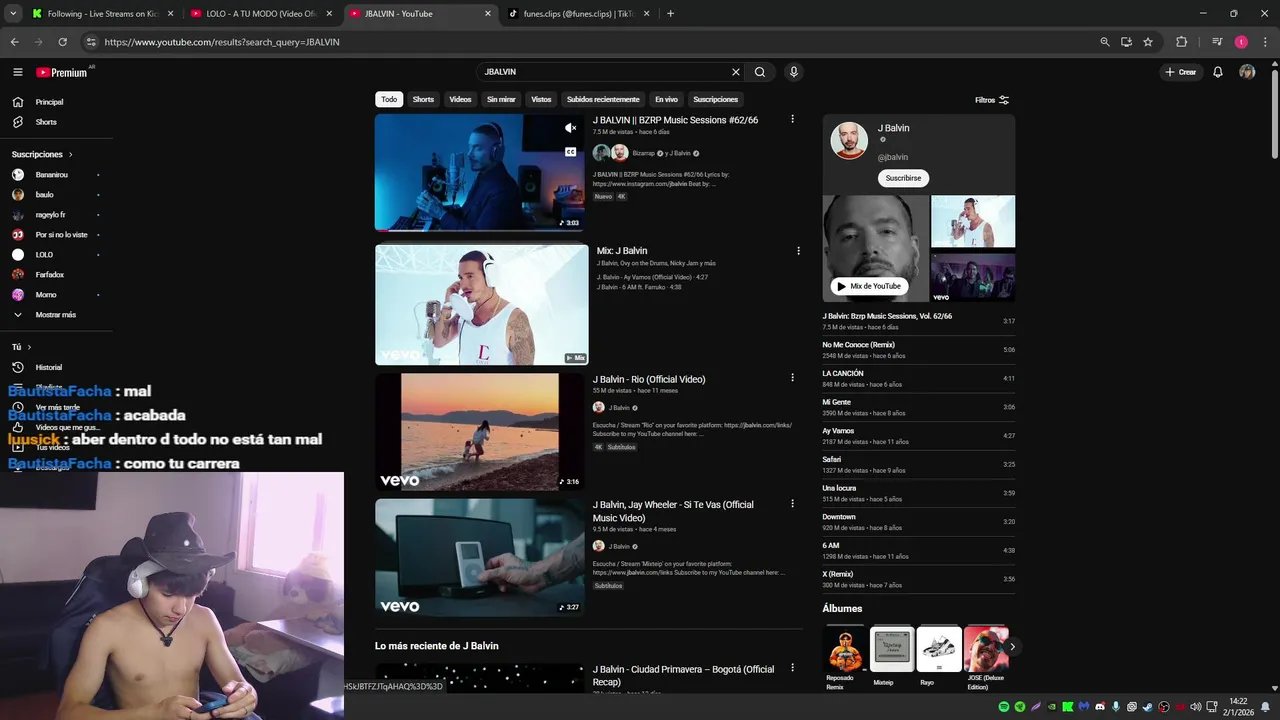Open the Chrome profile avatar
Viewport: 1280px width, 720px height.
pyautogui.click(x=1241, y=42)
